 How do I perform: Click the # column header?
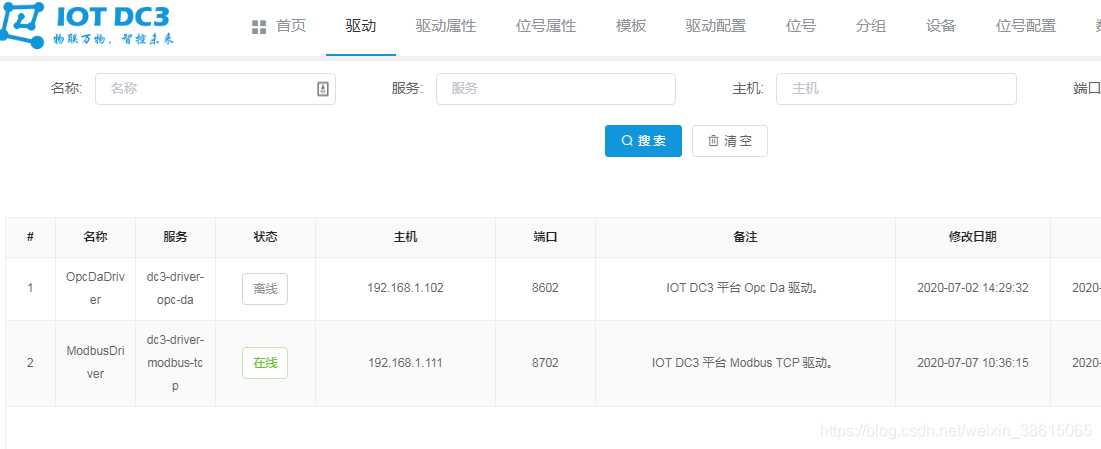tap(30, 237)
